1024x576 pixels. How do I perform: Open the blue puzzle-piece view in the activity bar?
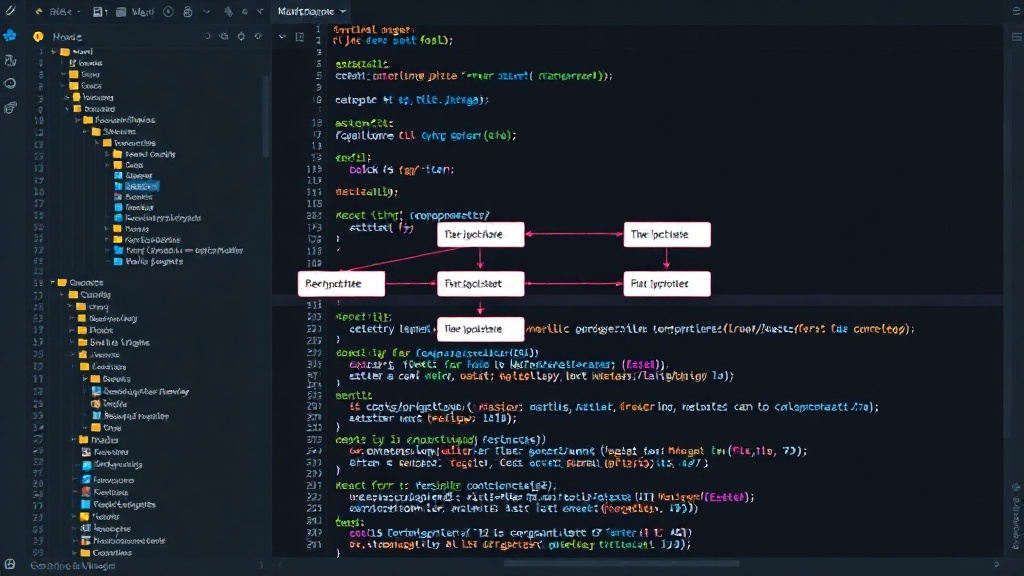click(x=10, y=36)
